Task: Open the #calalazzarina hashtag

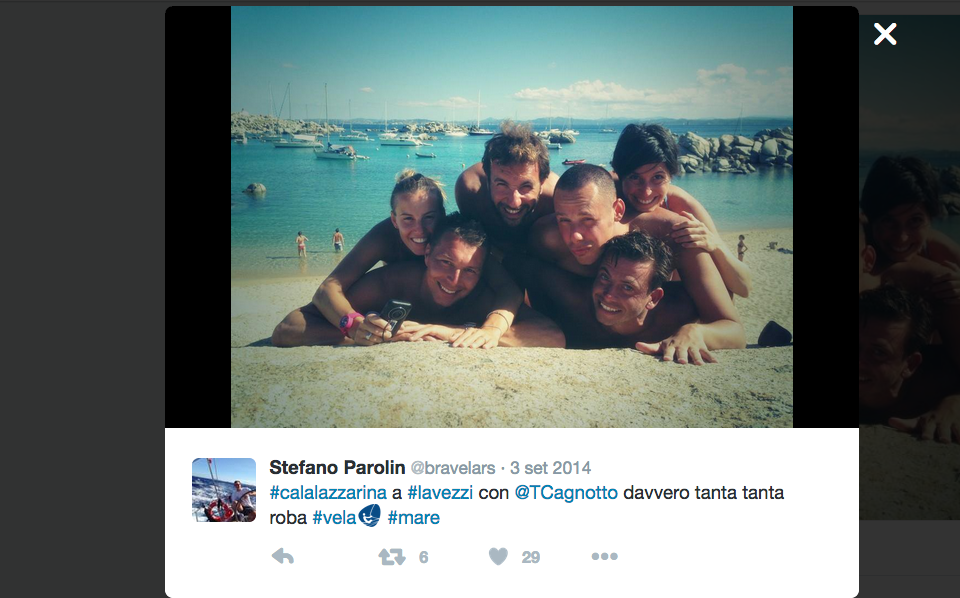Action: [x=328, y=493]
